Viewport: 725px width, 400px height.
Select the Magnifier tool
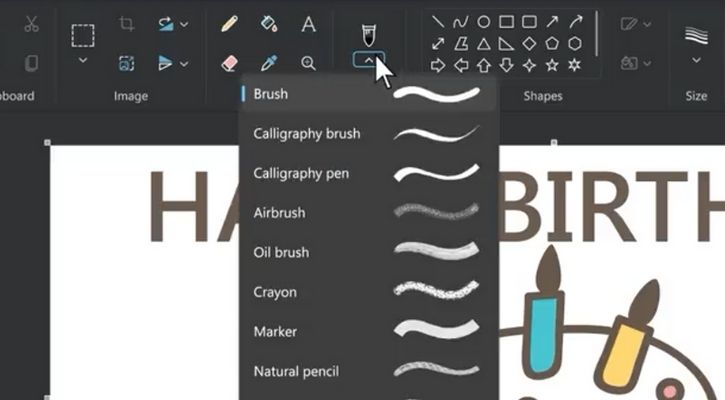(308, 63)
